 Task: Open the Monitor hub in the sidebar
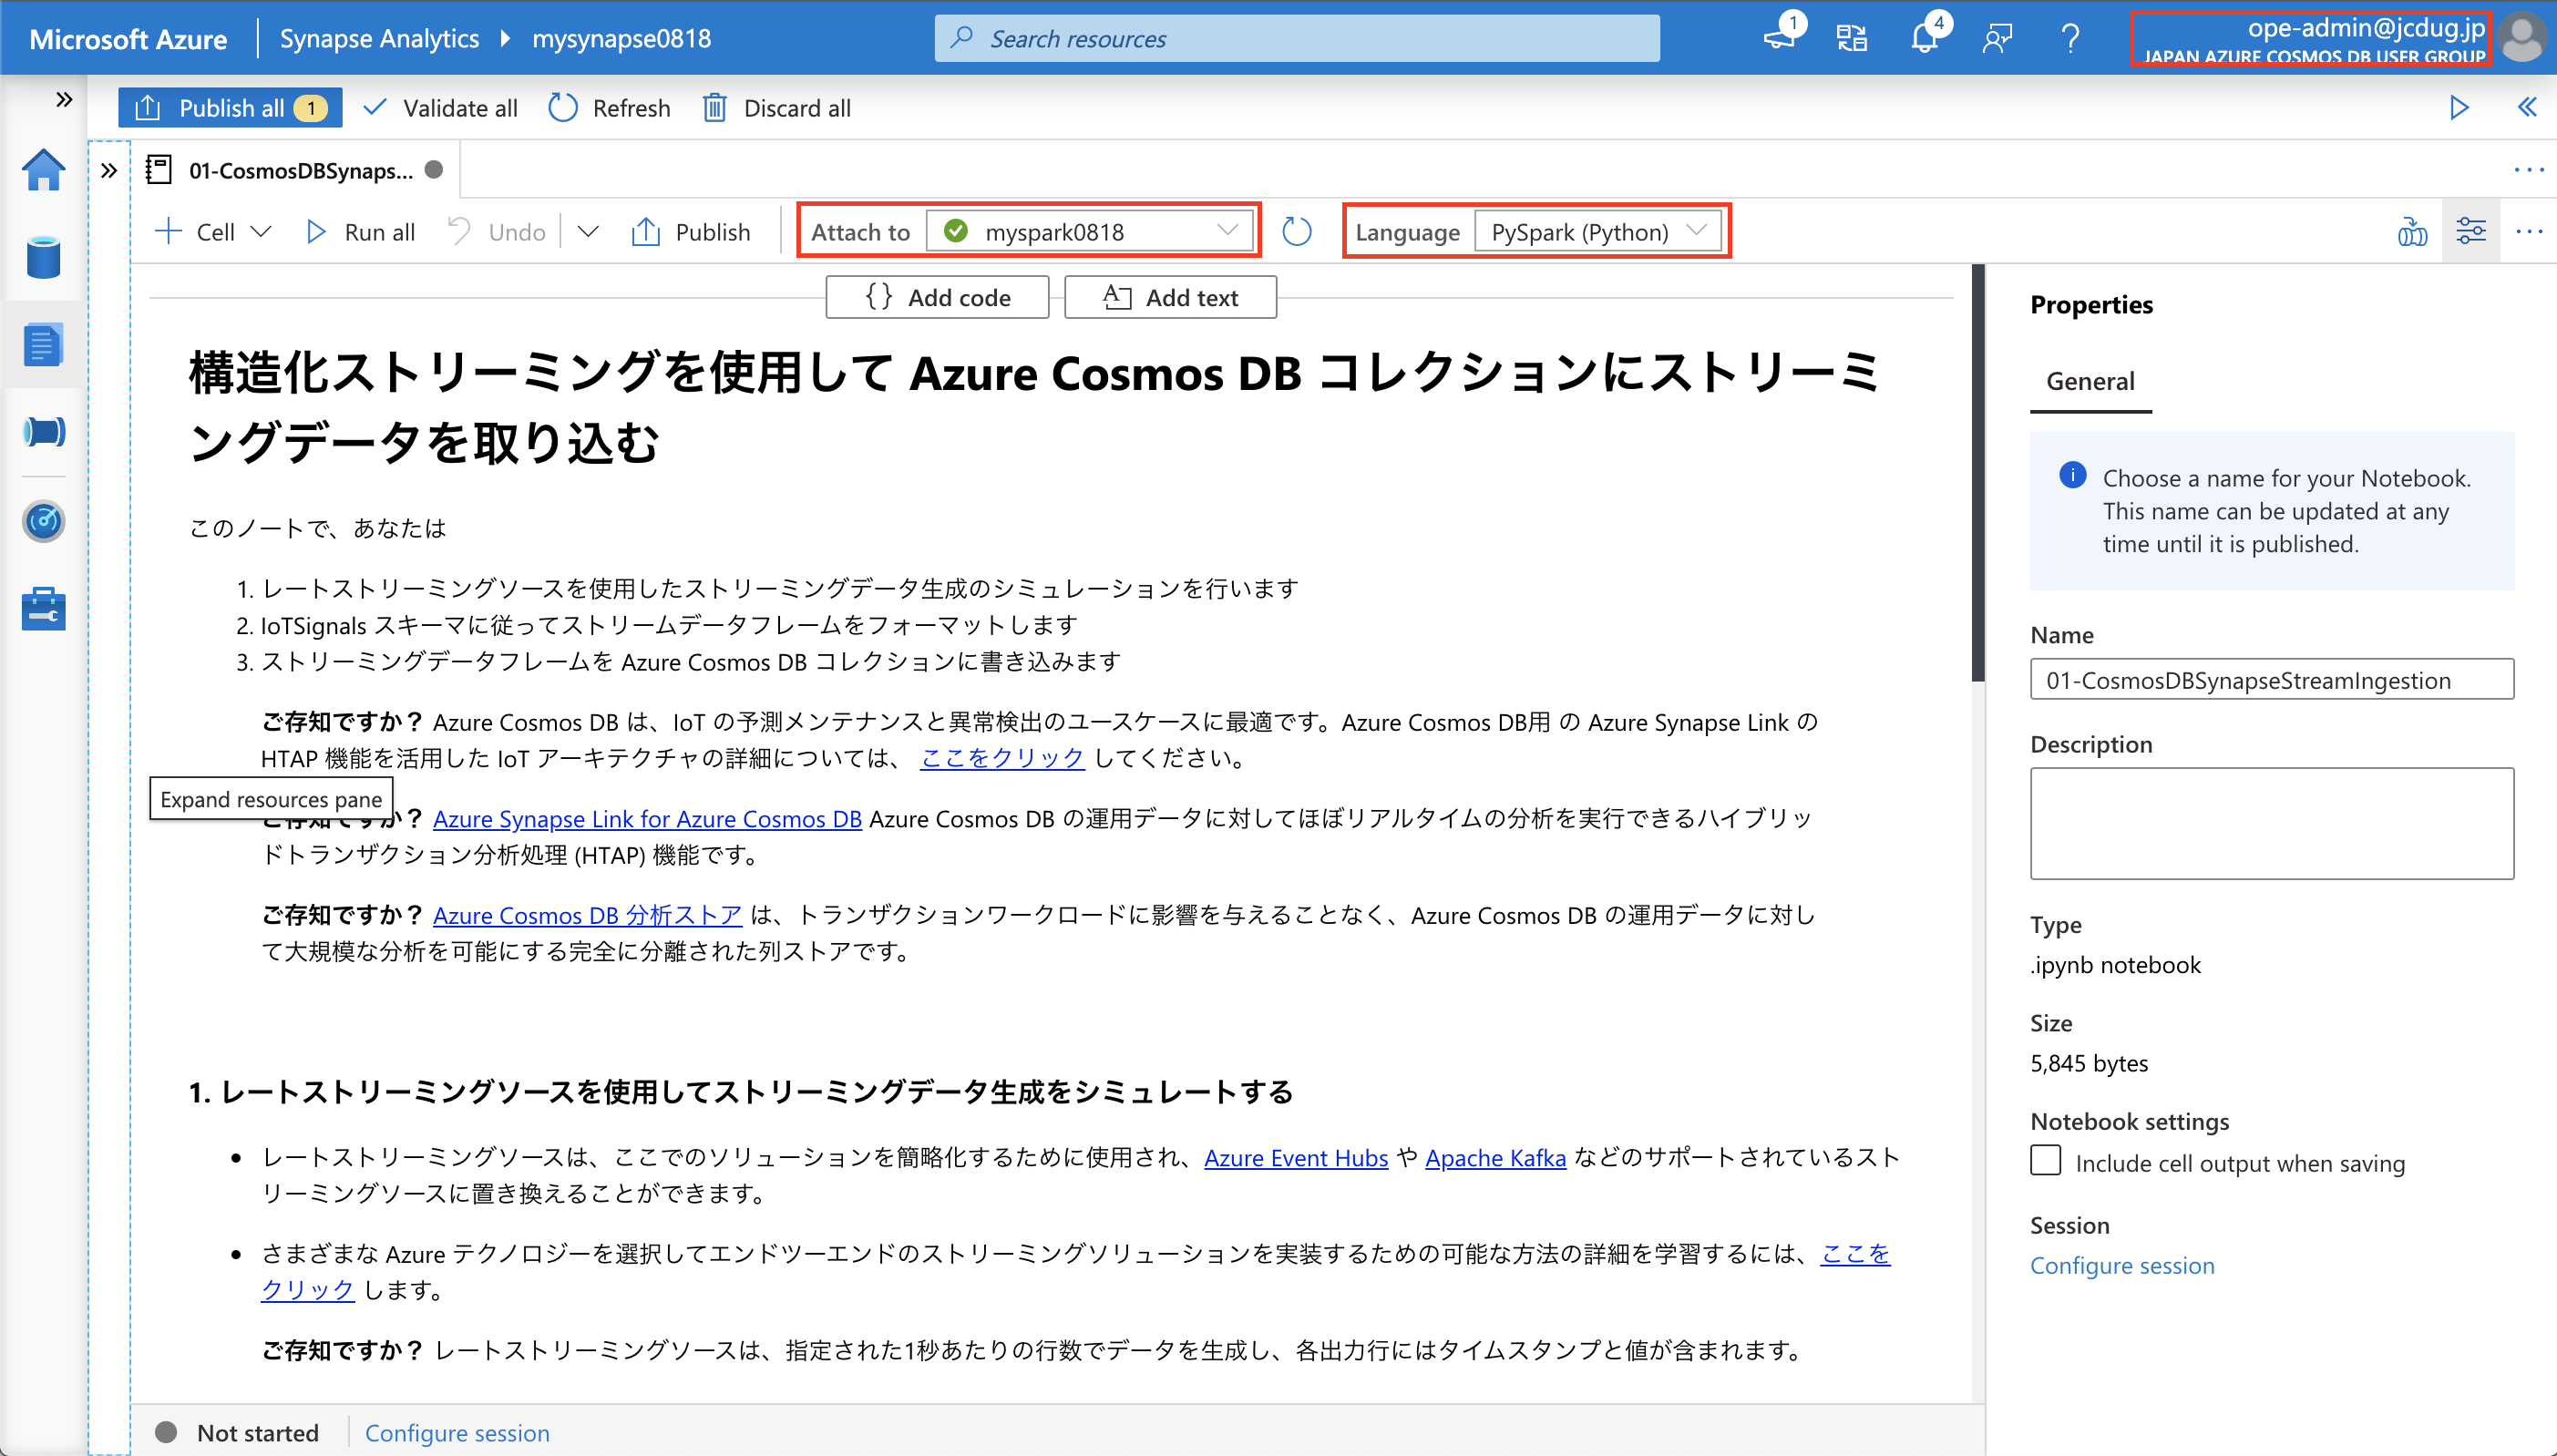pyautogui.click(x=44, y=521)
